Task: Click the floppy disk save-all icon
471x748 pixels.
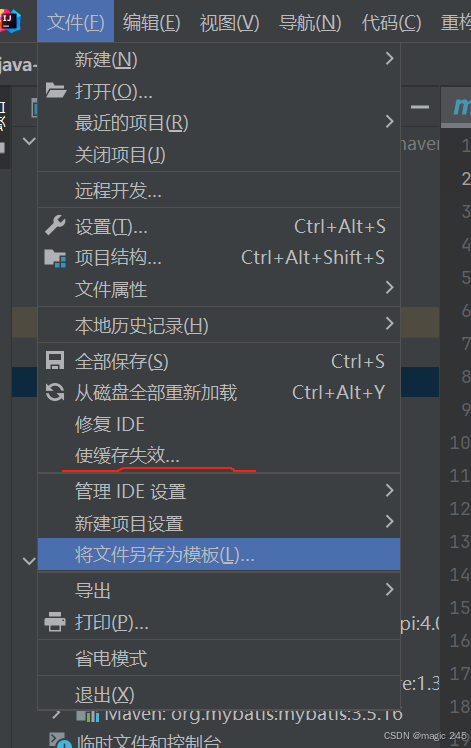Action: (55, 361)
